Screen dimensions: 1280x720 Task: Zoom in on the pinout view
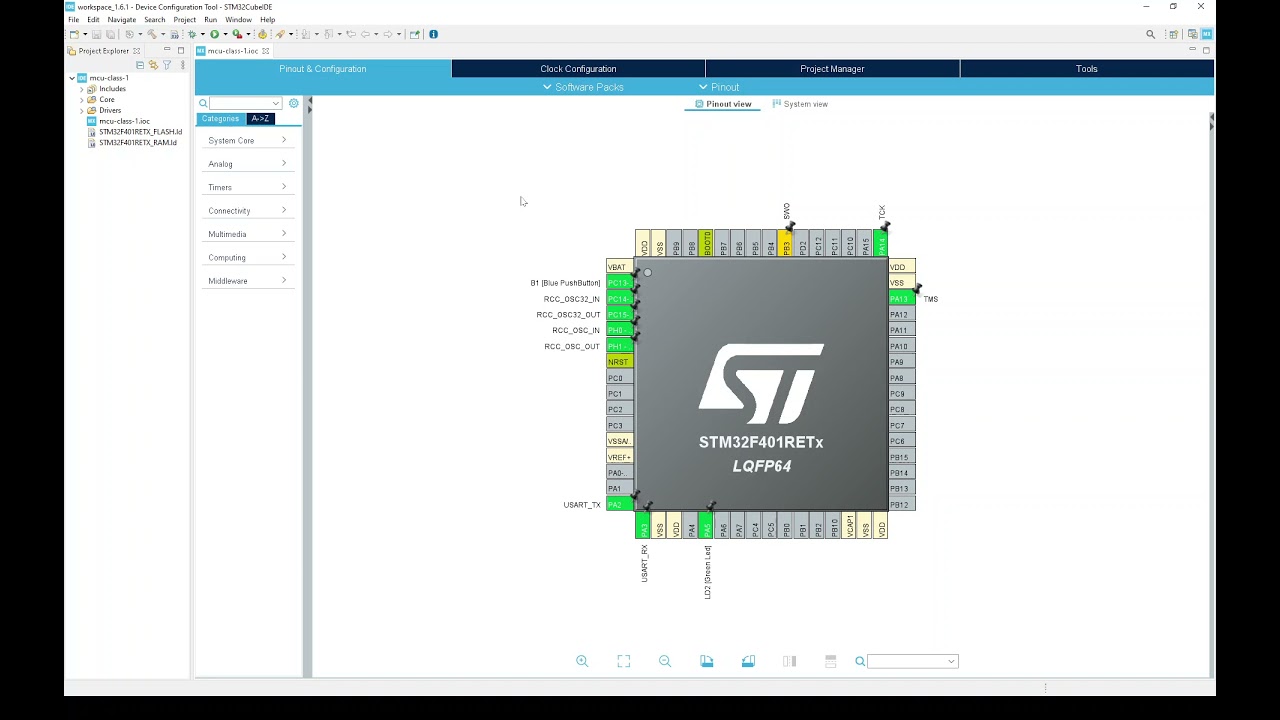[582, 661]
